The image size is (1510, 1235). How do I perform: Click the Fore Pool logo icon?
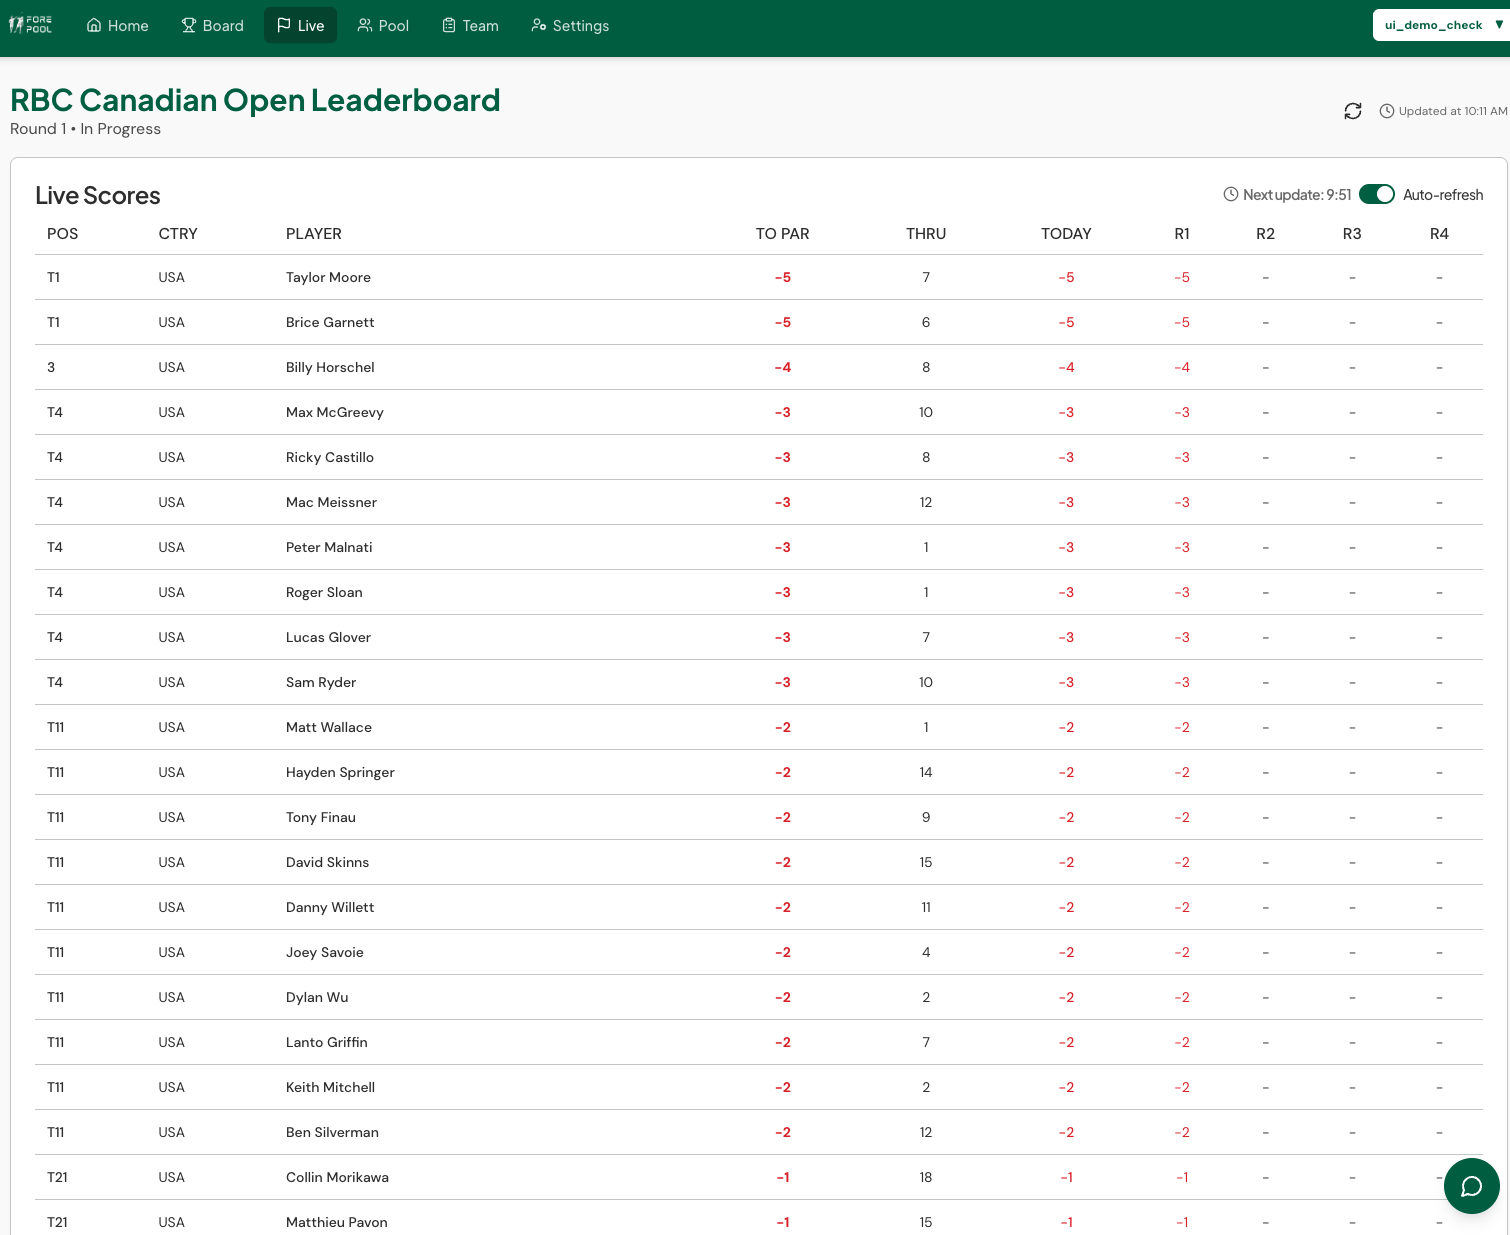pyautogui.click(x=31, y=25)
